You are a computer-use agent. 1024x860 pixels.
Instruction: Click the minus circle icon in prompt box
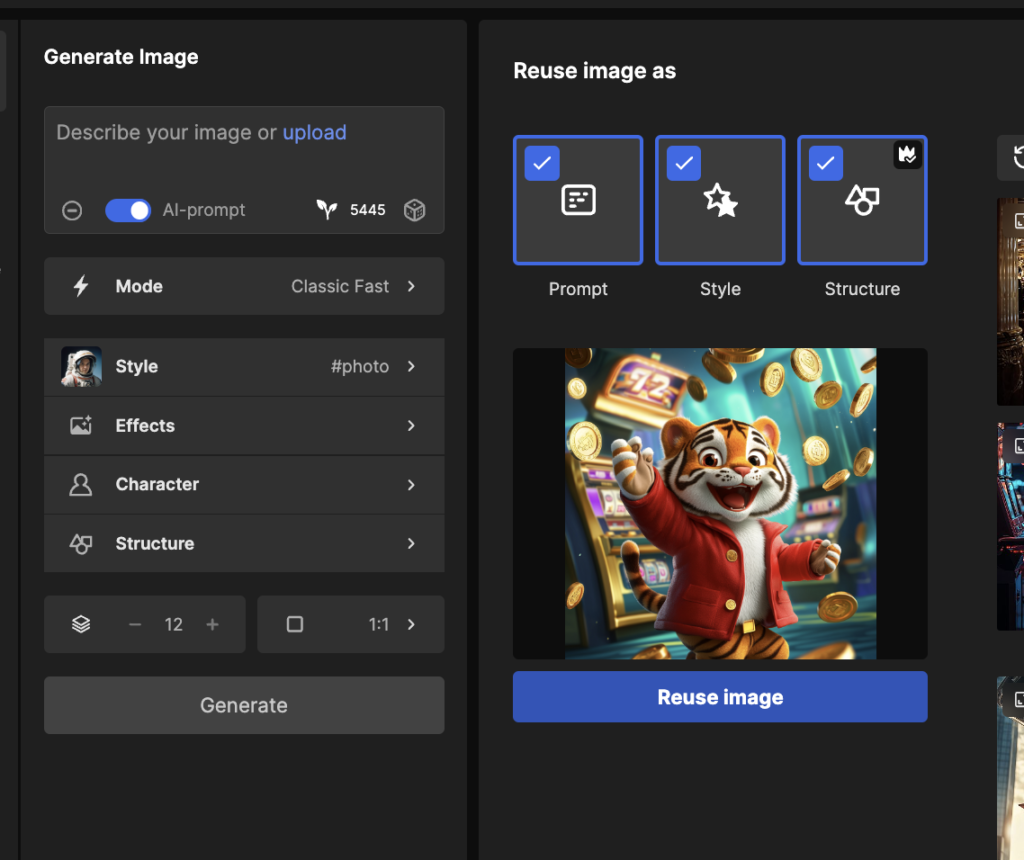(x=72, y=210)
